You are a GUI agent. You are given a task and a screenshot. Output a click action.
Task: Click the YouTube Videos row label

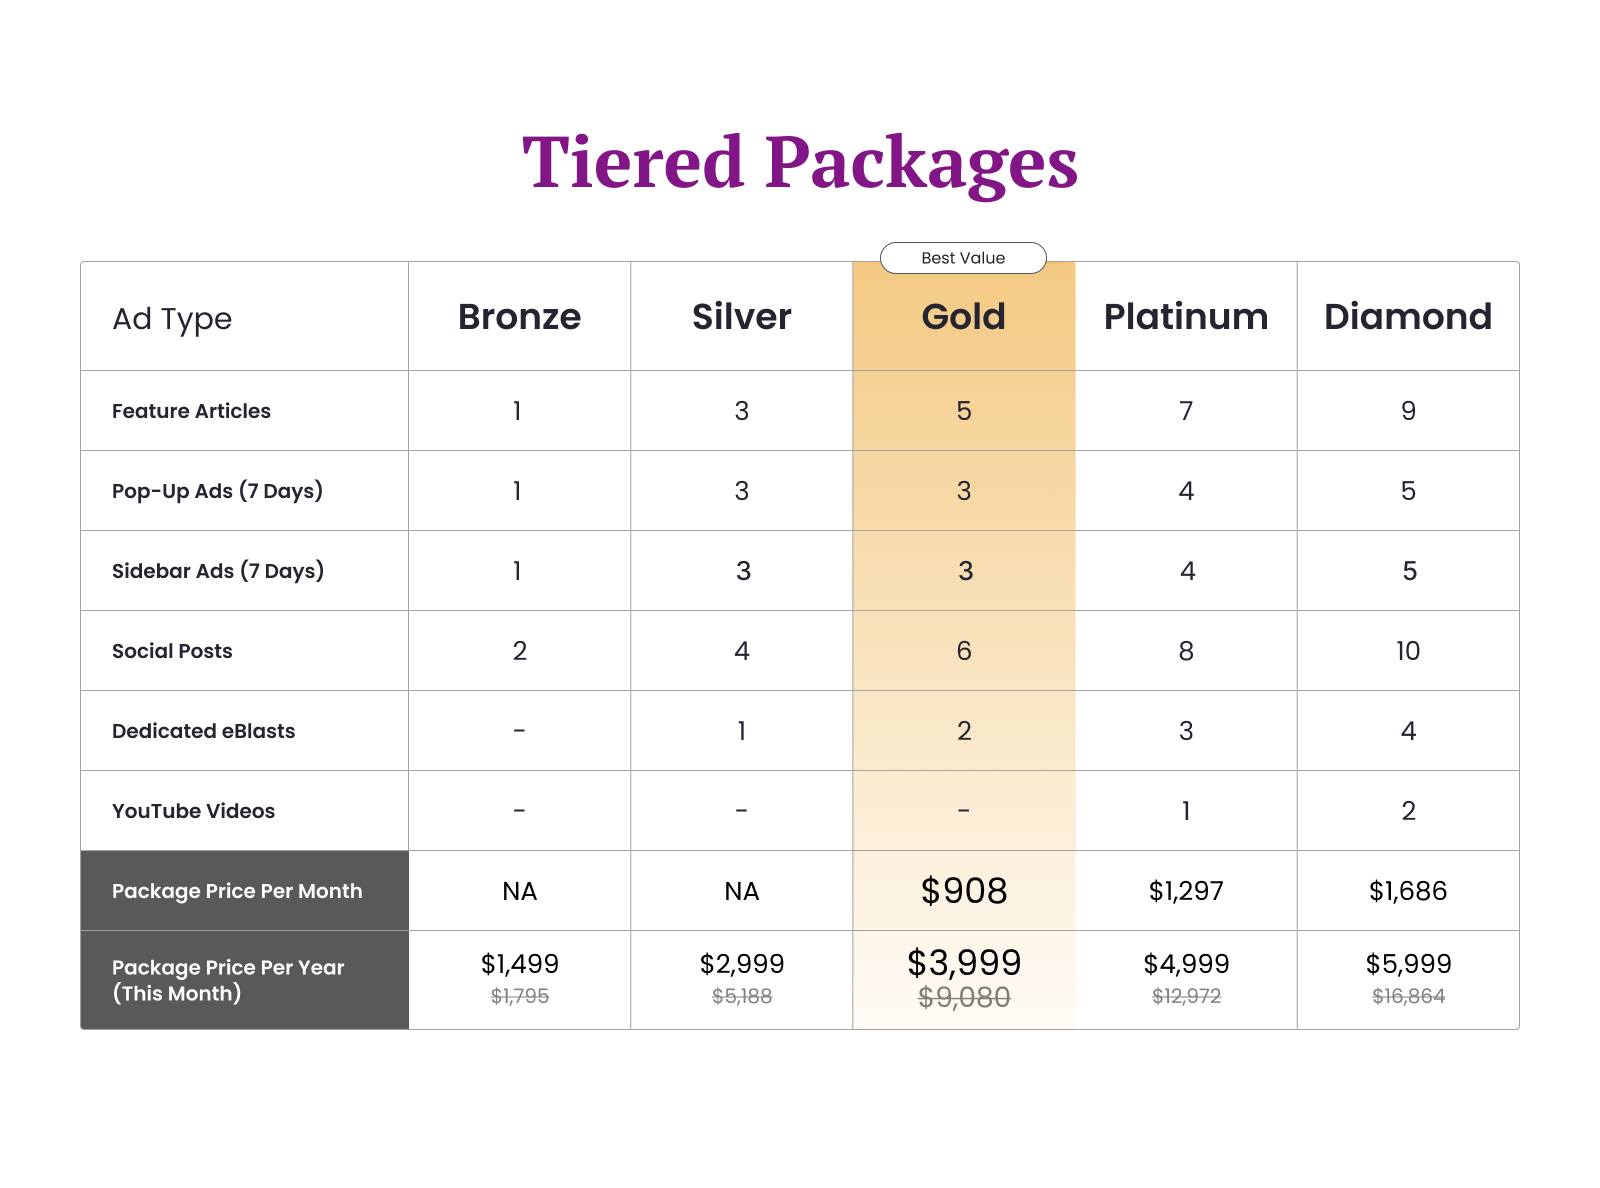(x=193, y=811)
